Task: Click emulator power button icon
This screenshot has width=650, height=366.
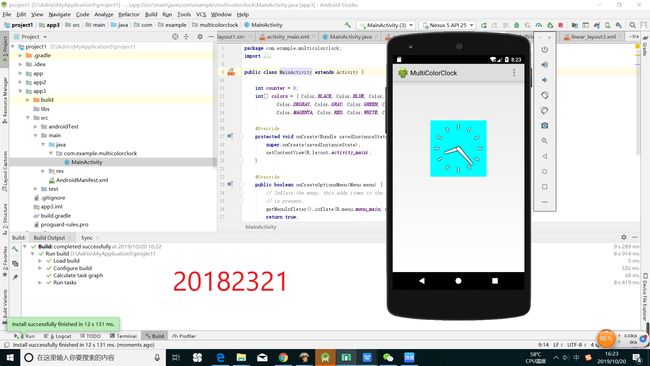Action: pyautogui.click(x=545, y=49)
